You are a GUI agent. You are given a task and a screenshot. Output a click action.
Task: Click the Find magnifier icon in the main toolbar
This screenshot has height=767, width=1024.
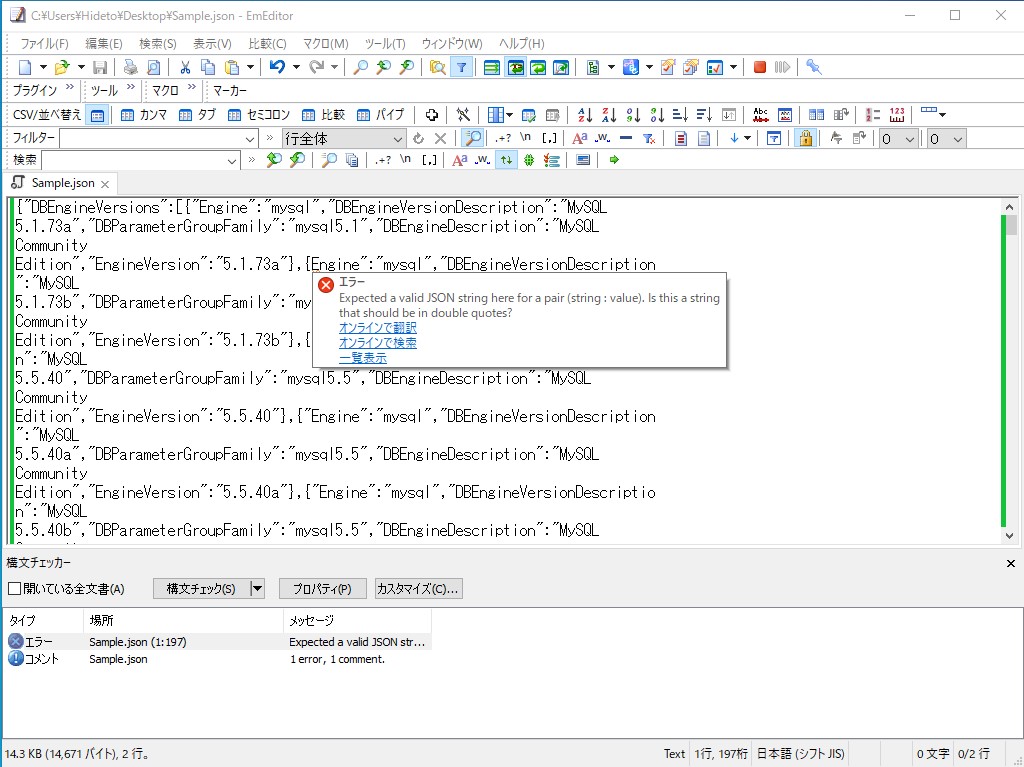[360, 67]
